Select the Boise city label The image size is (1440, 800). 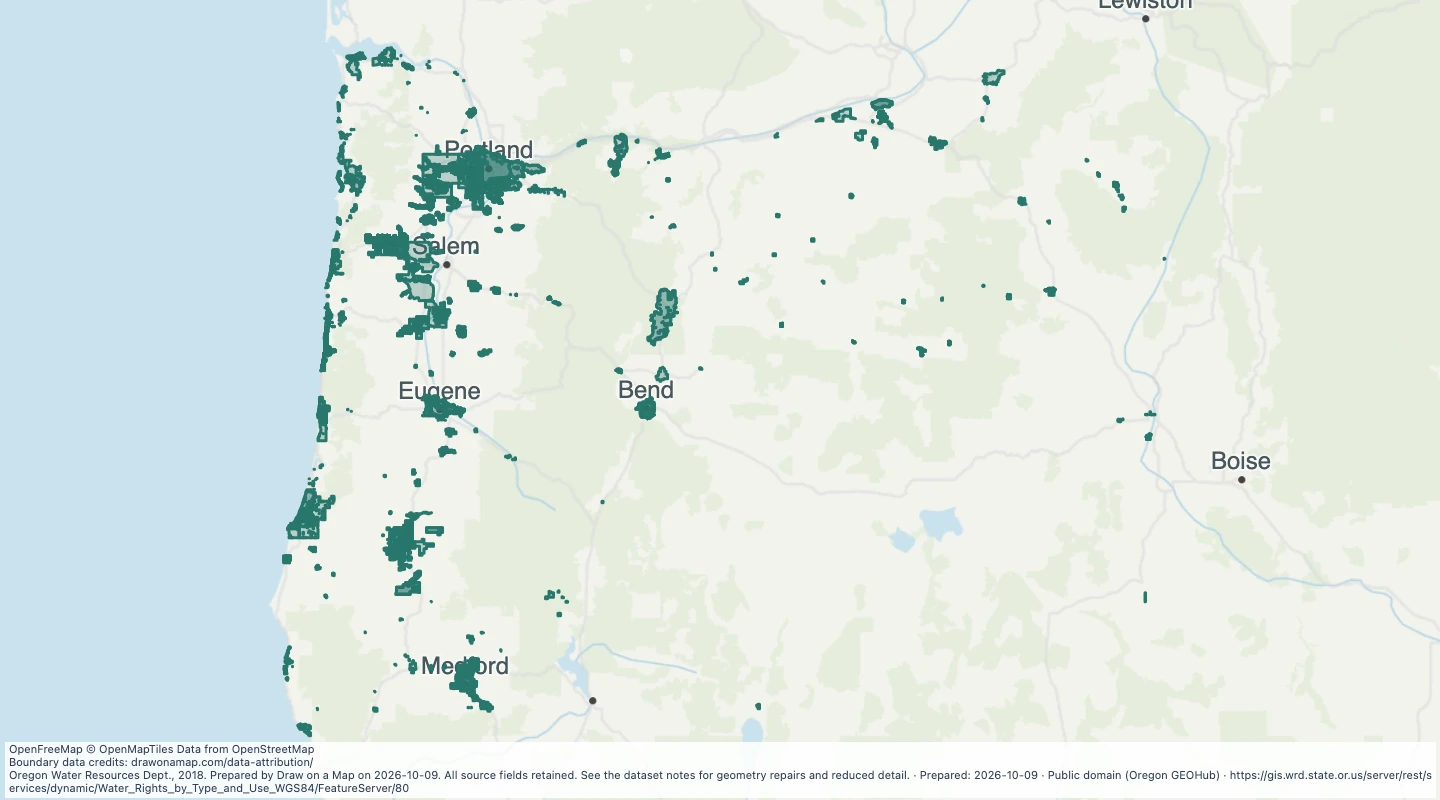coord(1241,461)
